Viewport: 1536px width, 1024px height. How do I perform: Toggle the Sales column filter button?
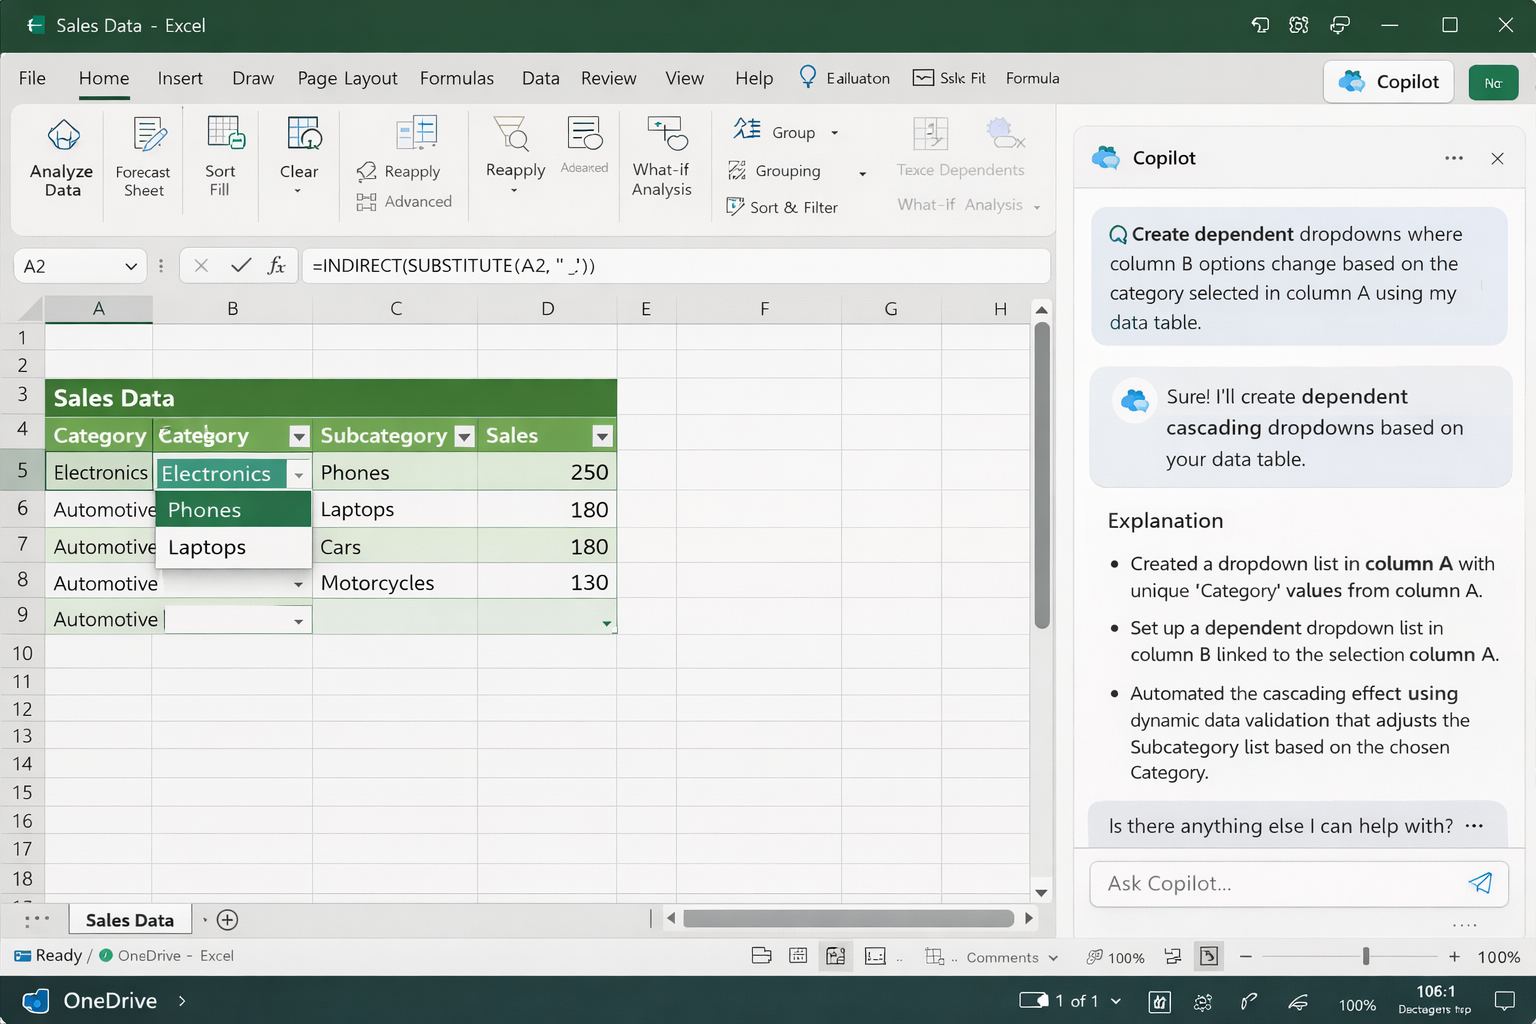pos(602,436)
